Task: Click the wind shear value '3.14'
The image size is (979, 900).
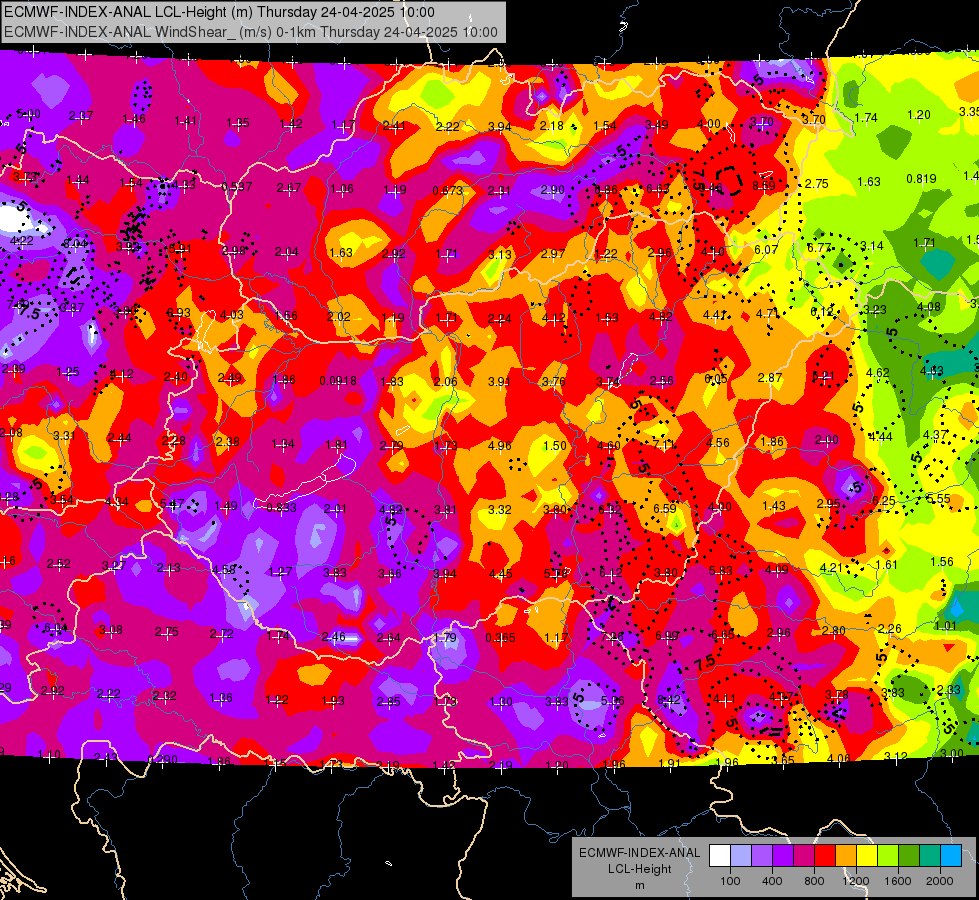Action: (872, 245)
